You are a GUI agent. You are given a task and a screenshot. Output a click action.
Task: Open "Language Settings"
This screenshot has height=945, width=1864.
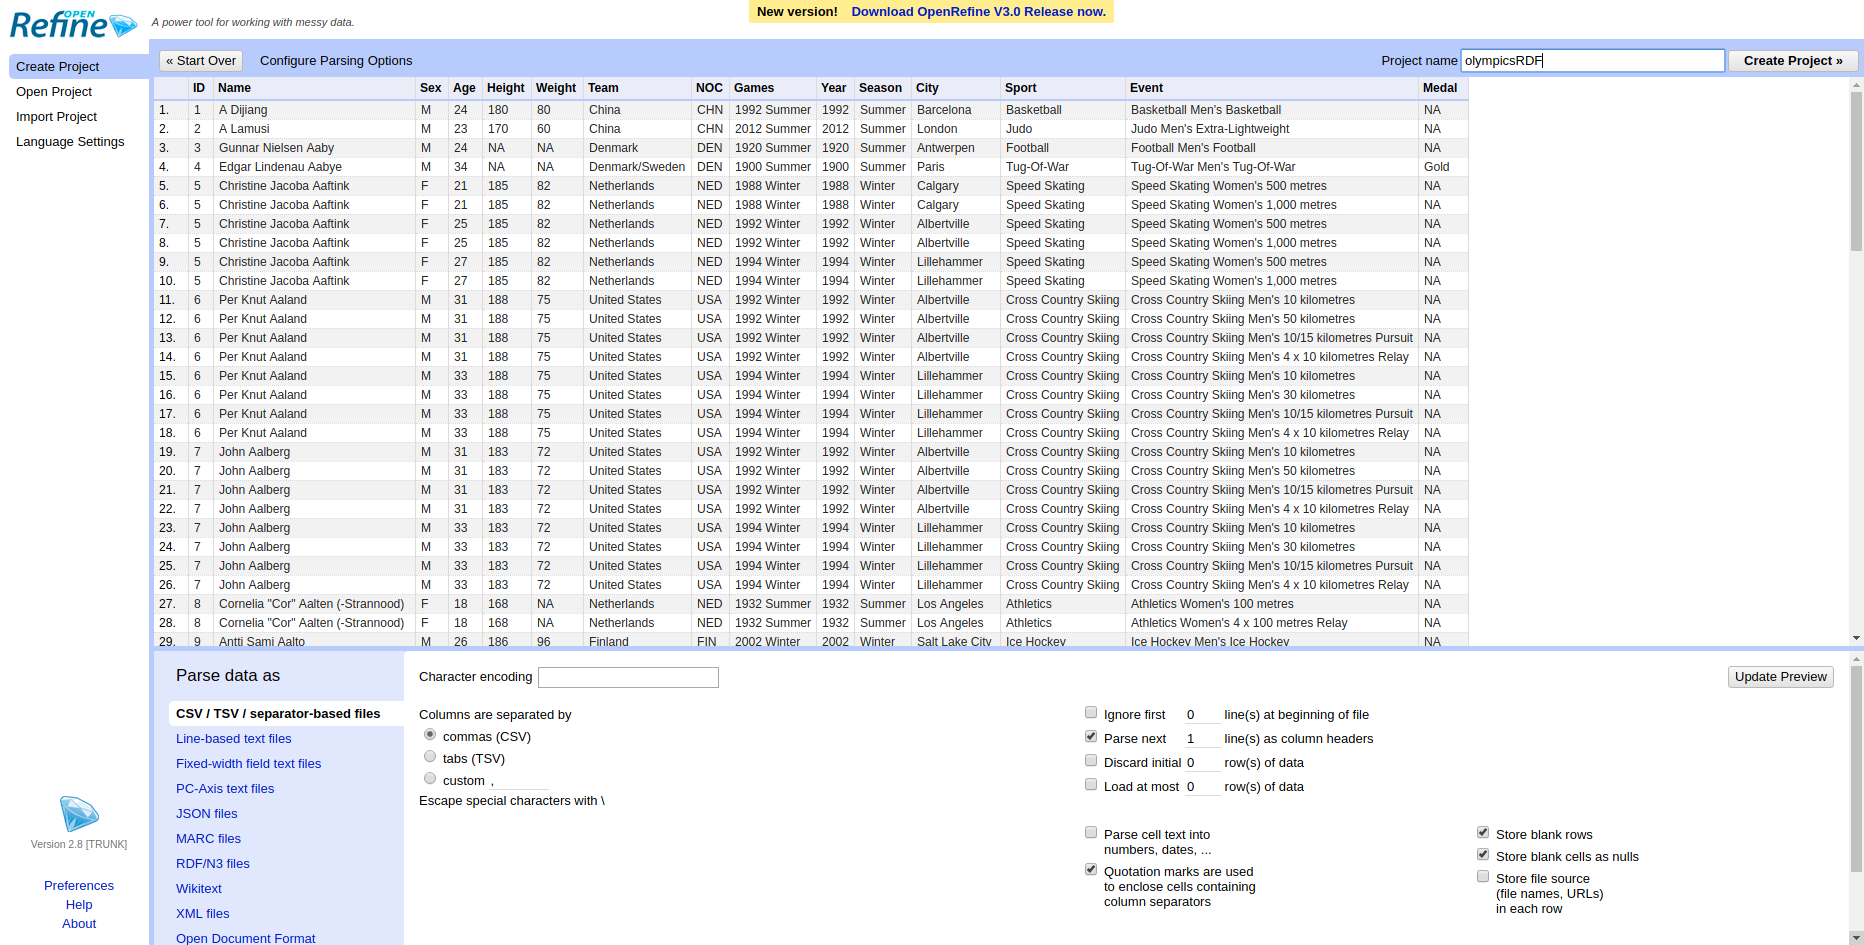click(70, 141)
